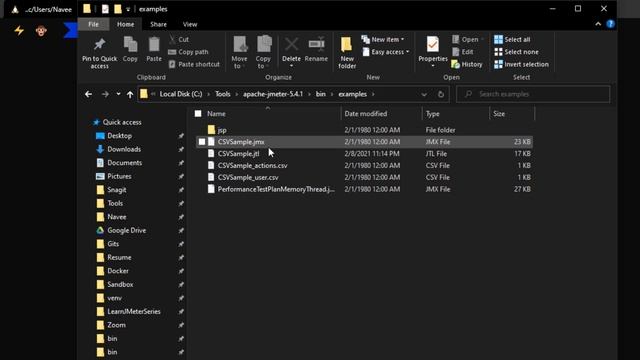The height and width of the screenshot is (360, 640).
Task: Click Invert selection
Action: (521, 64)
